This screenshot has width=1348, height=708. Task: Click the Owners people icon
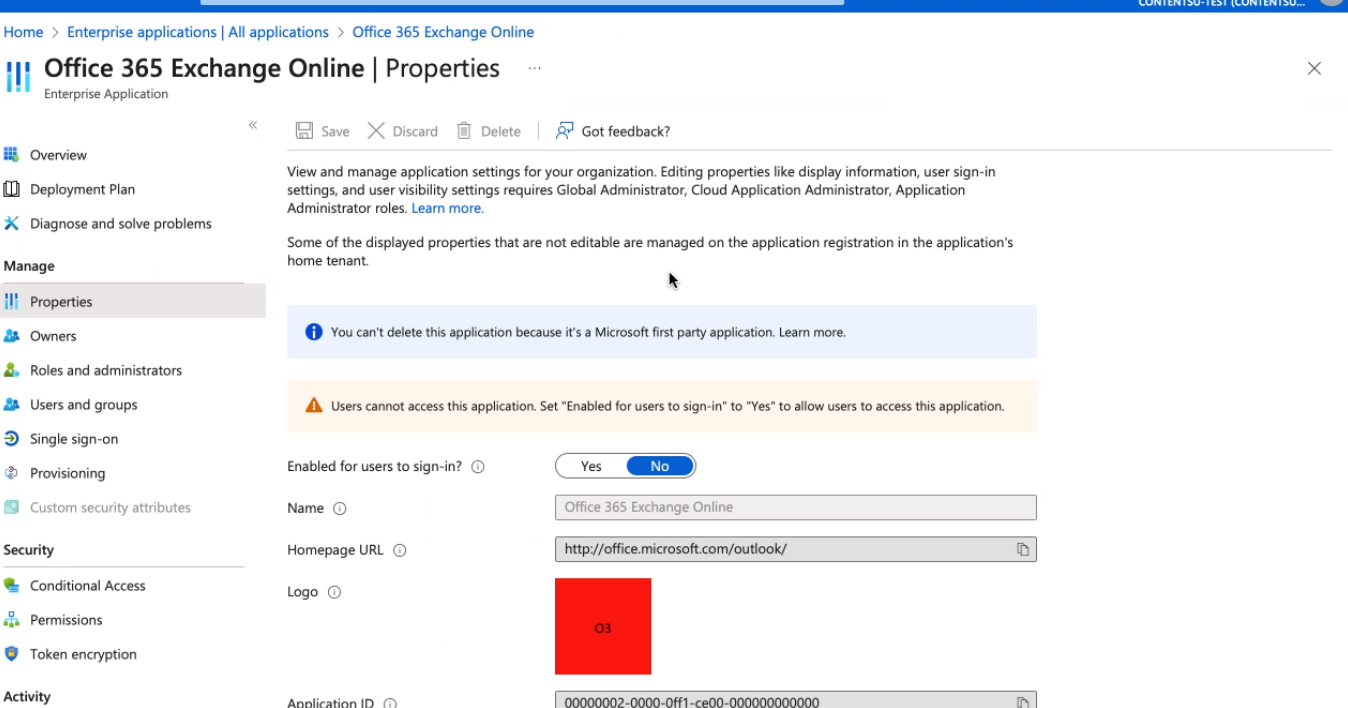pos(11,336)
